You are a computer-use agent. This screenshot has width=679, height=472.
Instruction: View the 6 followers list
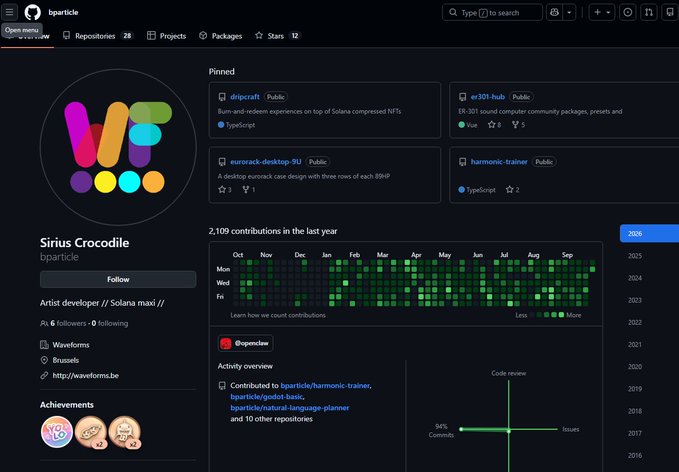[68, 323]
